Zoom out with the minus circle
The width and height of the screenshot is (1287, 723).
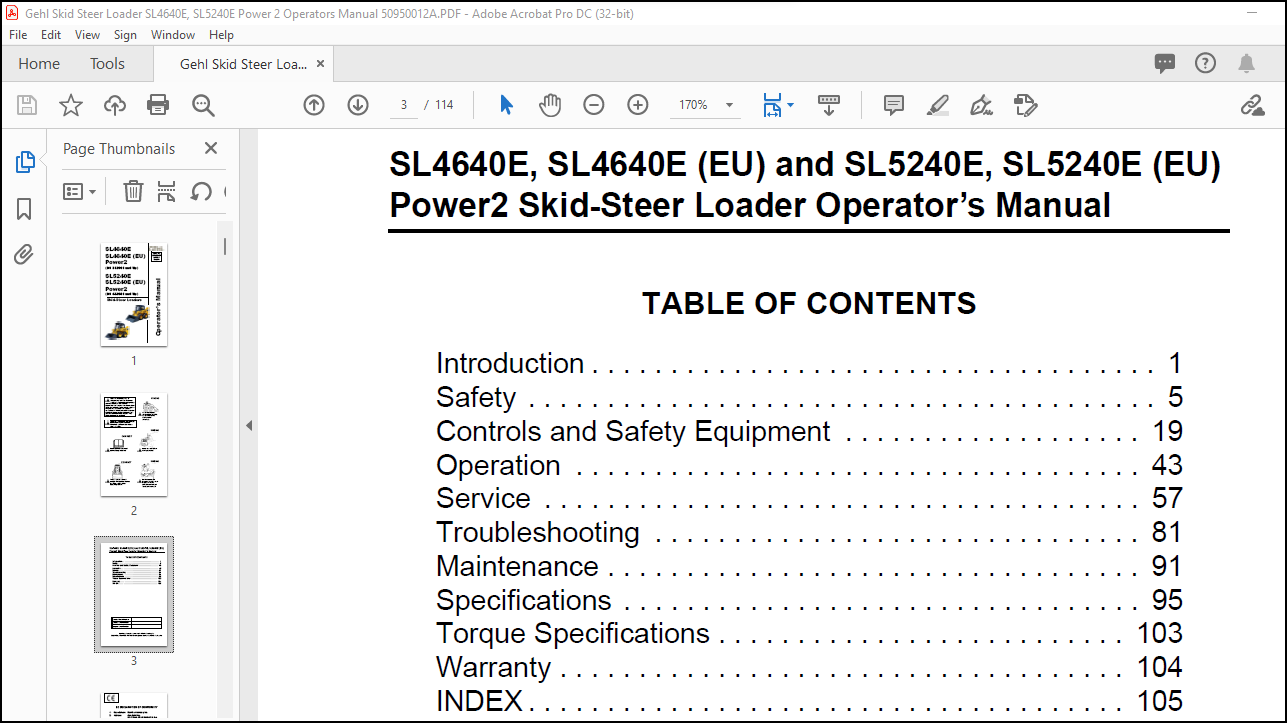click(x=594, y=105)
